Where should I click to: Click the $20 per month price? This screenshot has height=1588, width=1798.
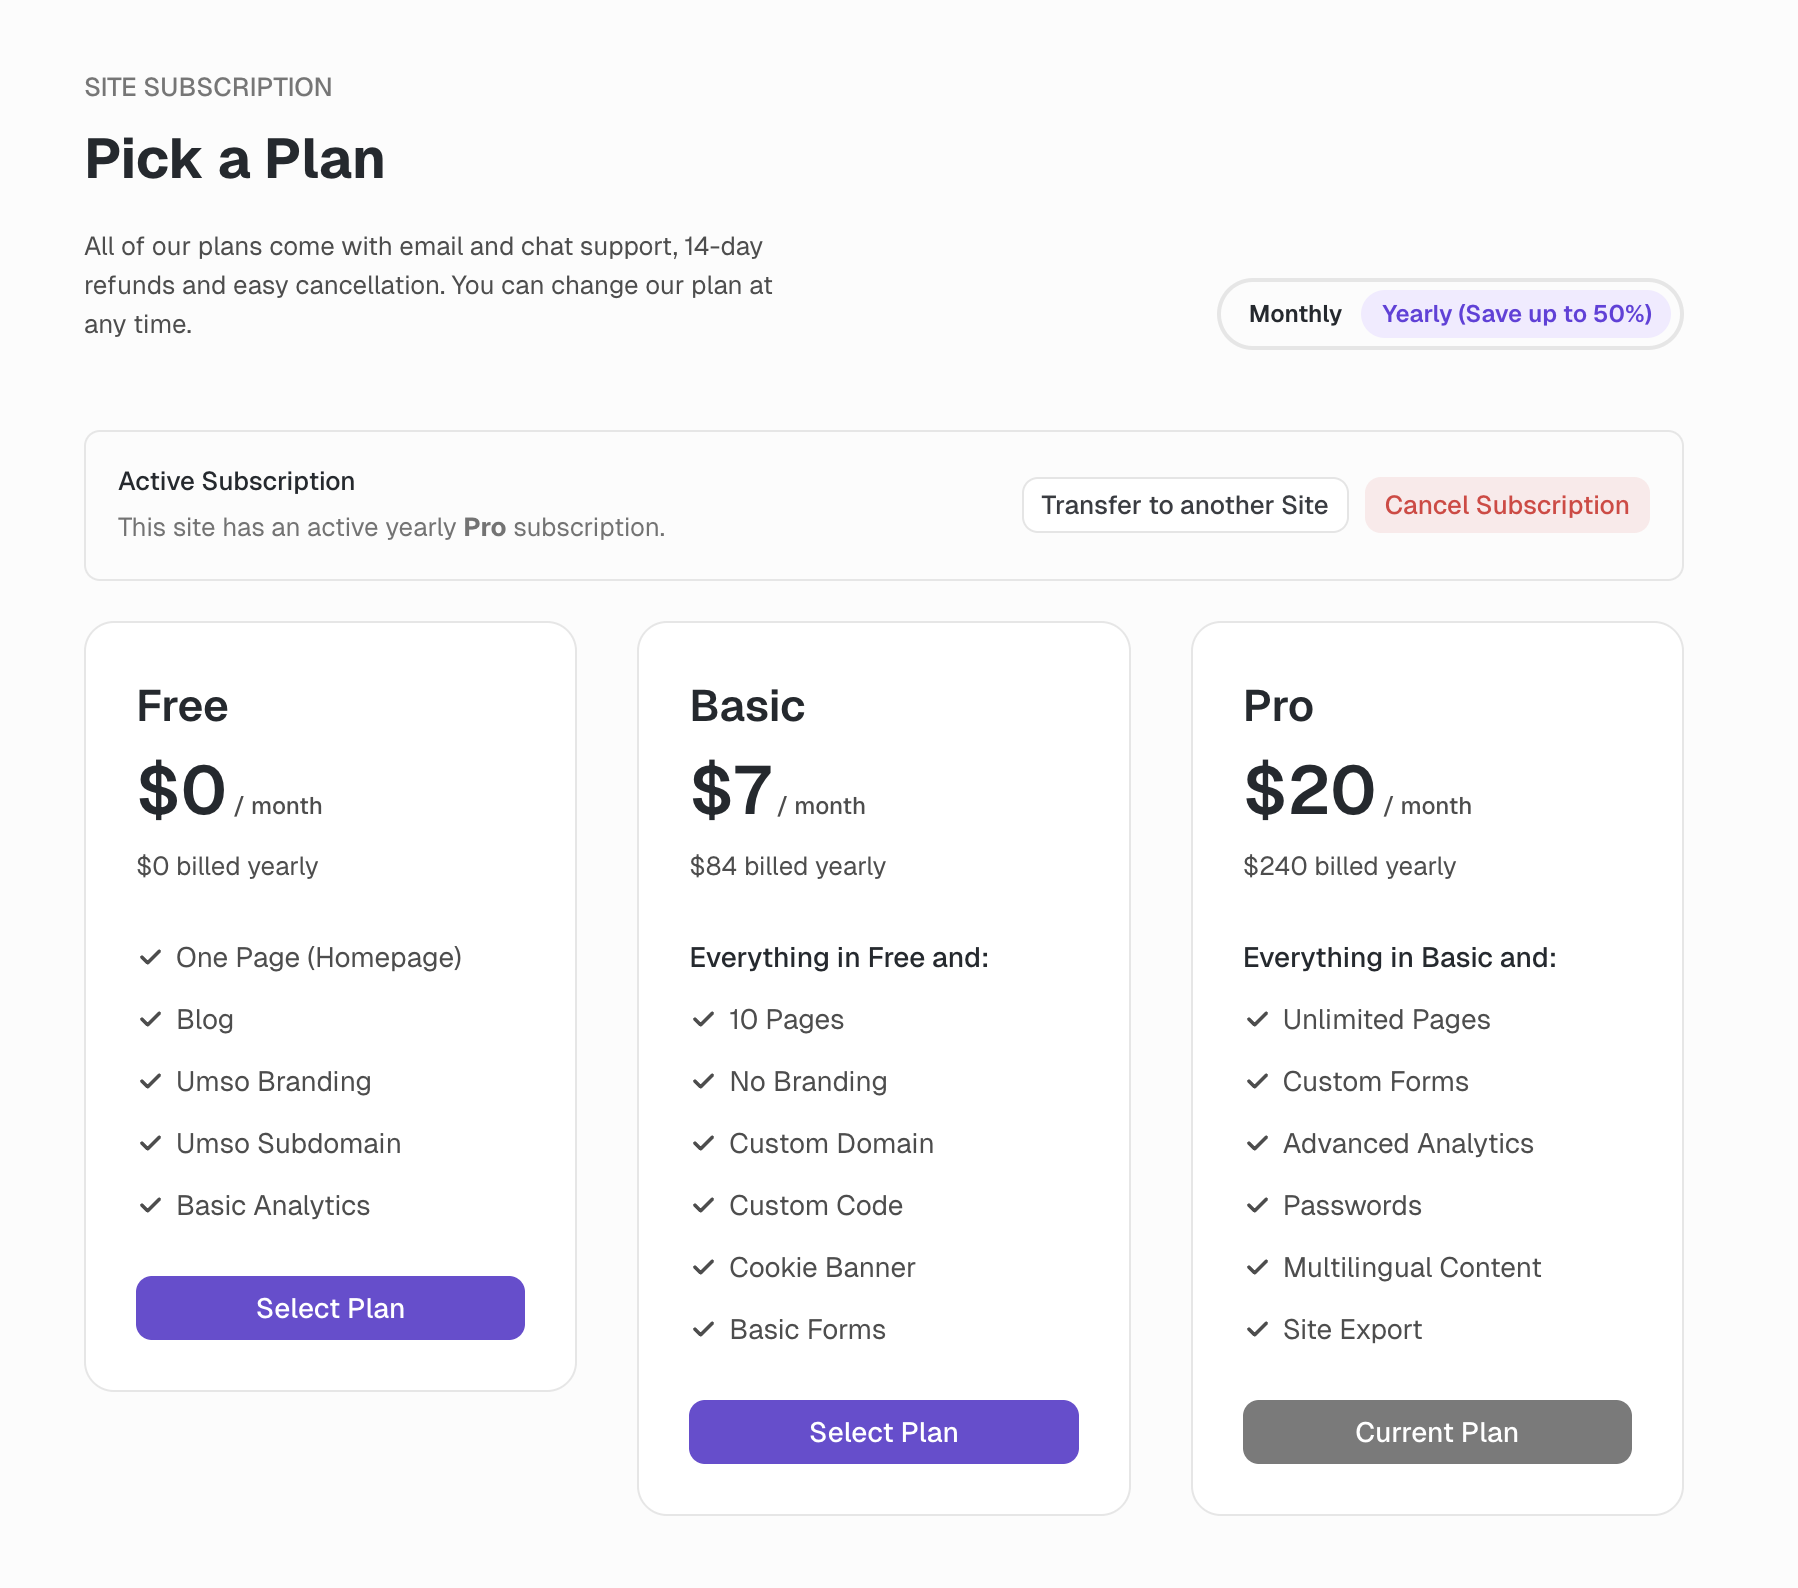click(1309, 790)
